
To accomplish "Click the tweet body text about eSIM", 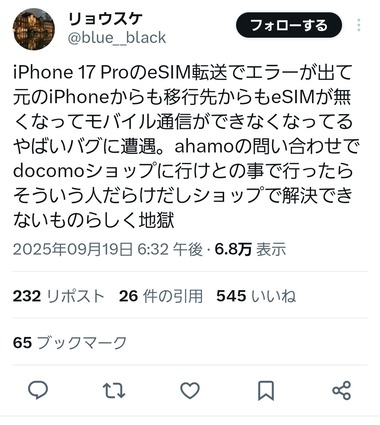I will point(186,146).
